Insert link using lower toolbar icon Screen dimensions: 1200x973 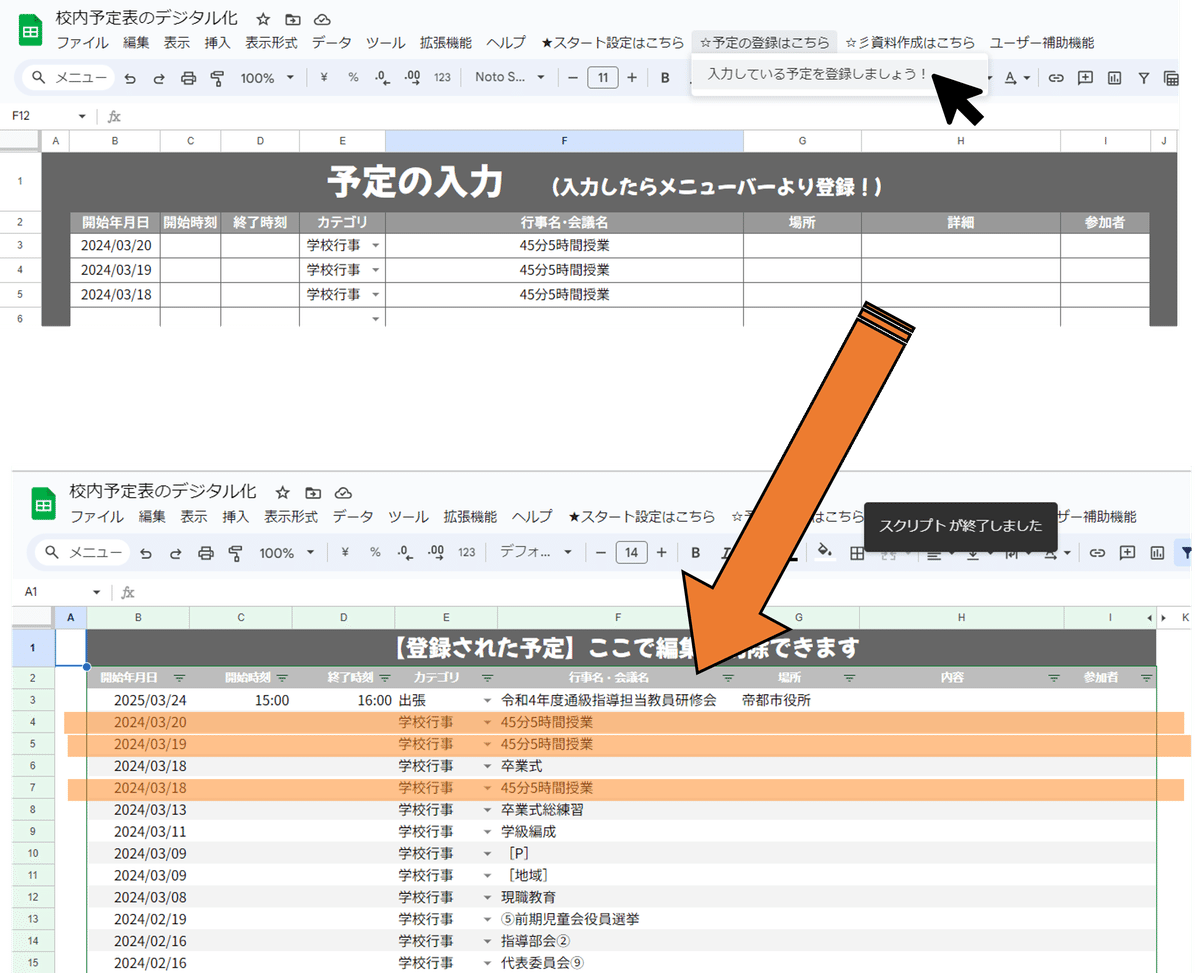coord(1097,552)
